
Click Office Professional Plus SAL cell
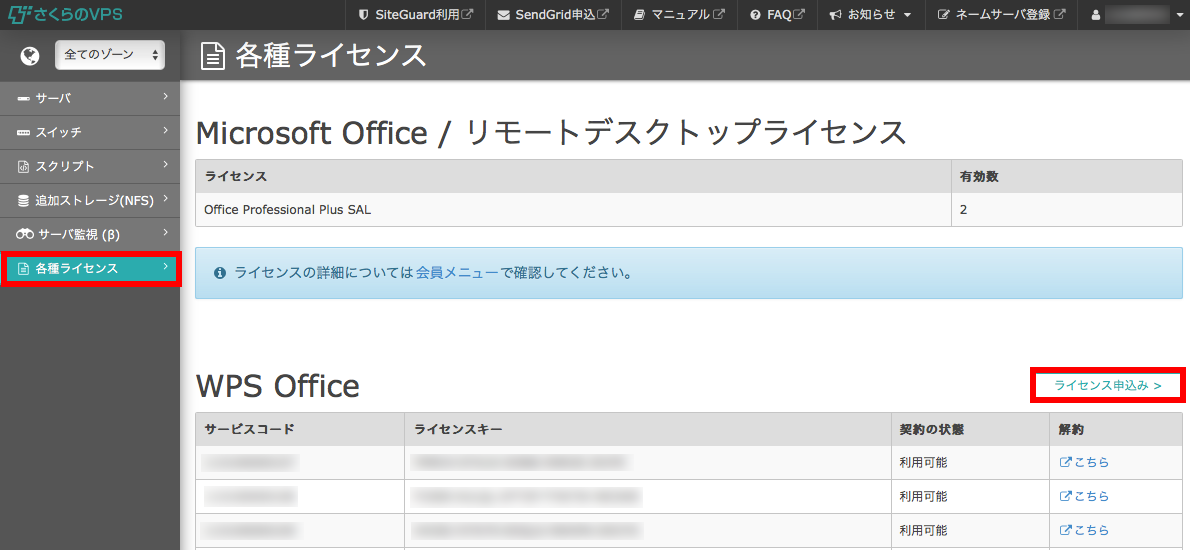573,209
